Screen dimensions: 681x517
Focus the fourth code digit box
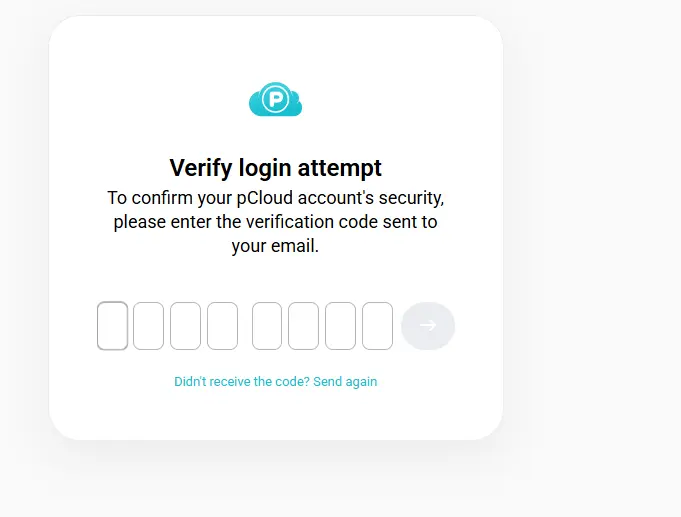click(x=222, y=326)
